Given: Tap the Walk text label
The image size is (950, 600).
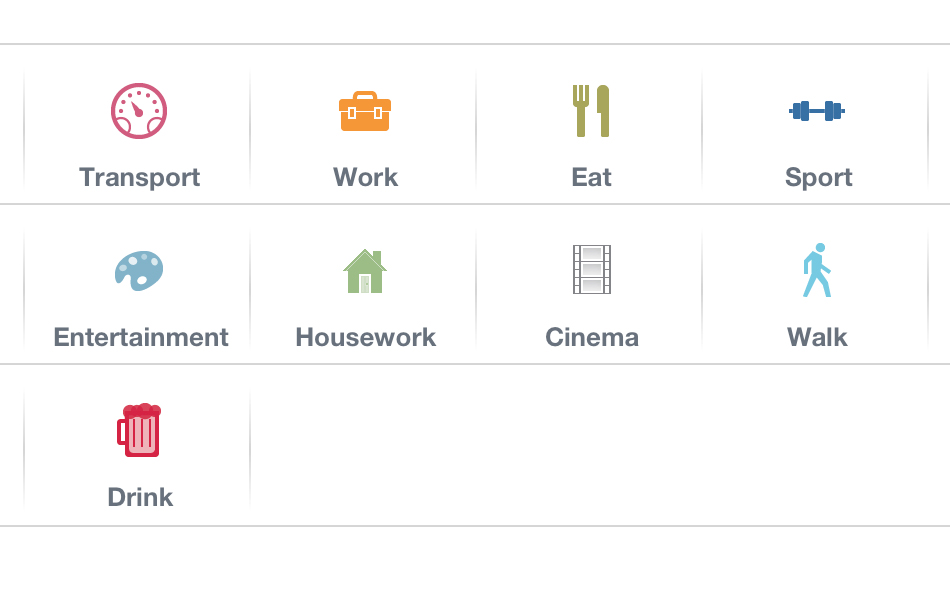Looking at the screenshot, I should coord(817,337).
